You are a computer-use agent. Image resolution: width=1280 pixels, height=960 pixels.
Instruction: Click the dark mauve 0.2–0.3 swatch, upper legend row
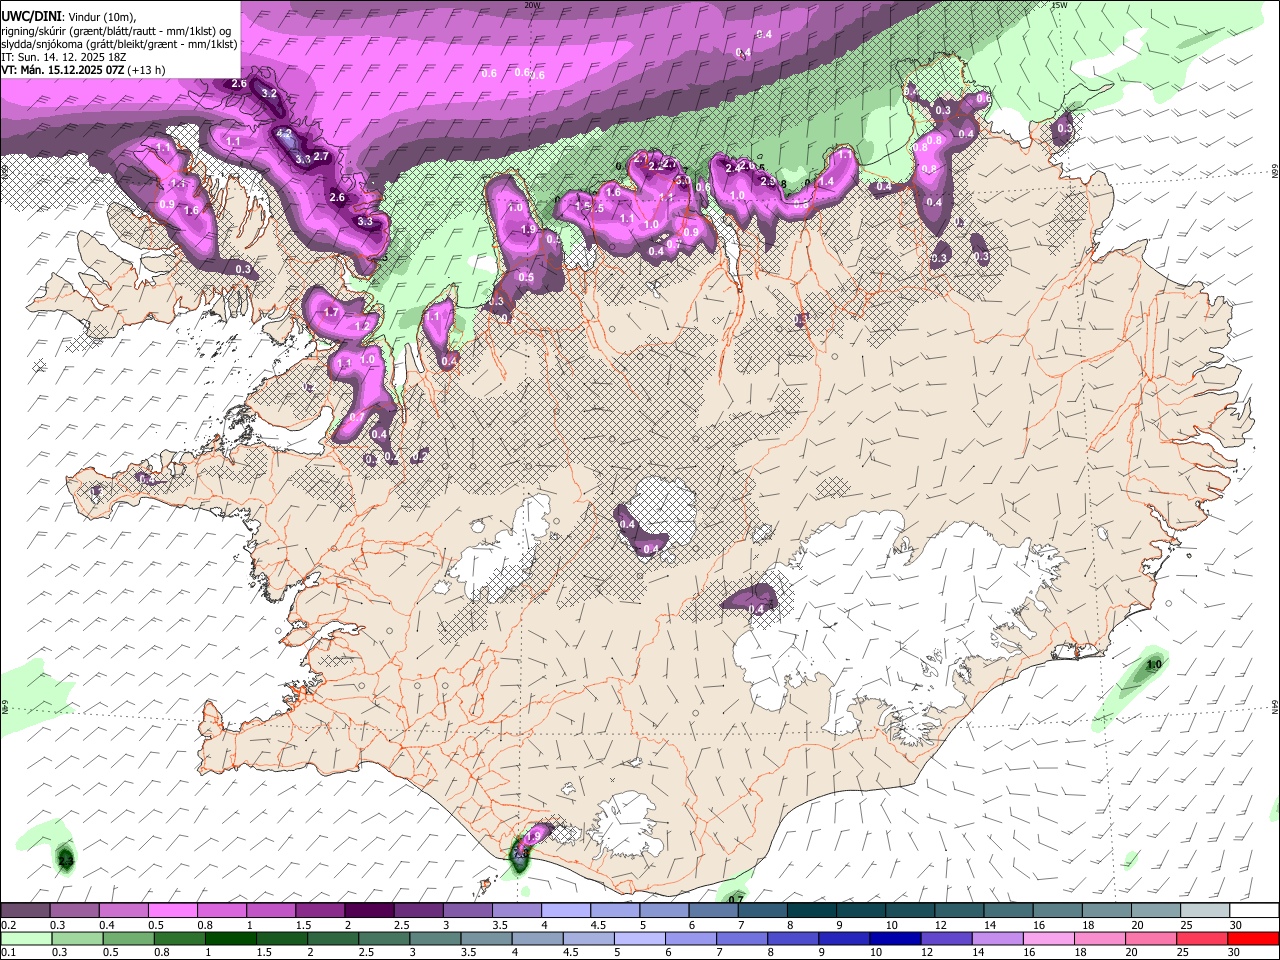point(25,911)
